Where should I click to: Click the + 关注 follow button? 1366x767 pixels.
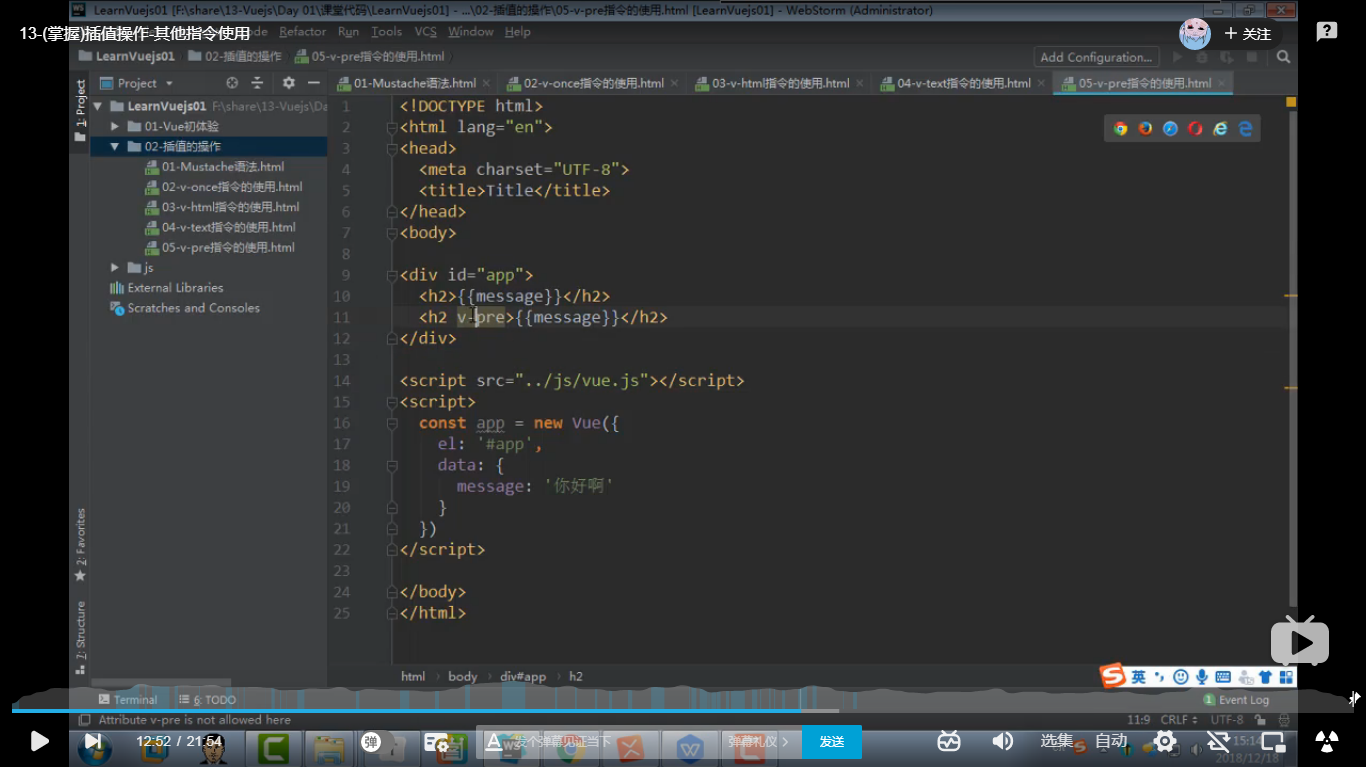click(x=1247, y=34)
